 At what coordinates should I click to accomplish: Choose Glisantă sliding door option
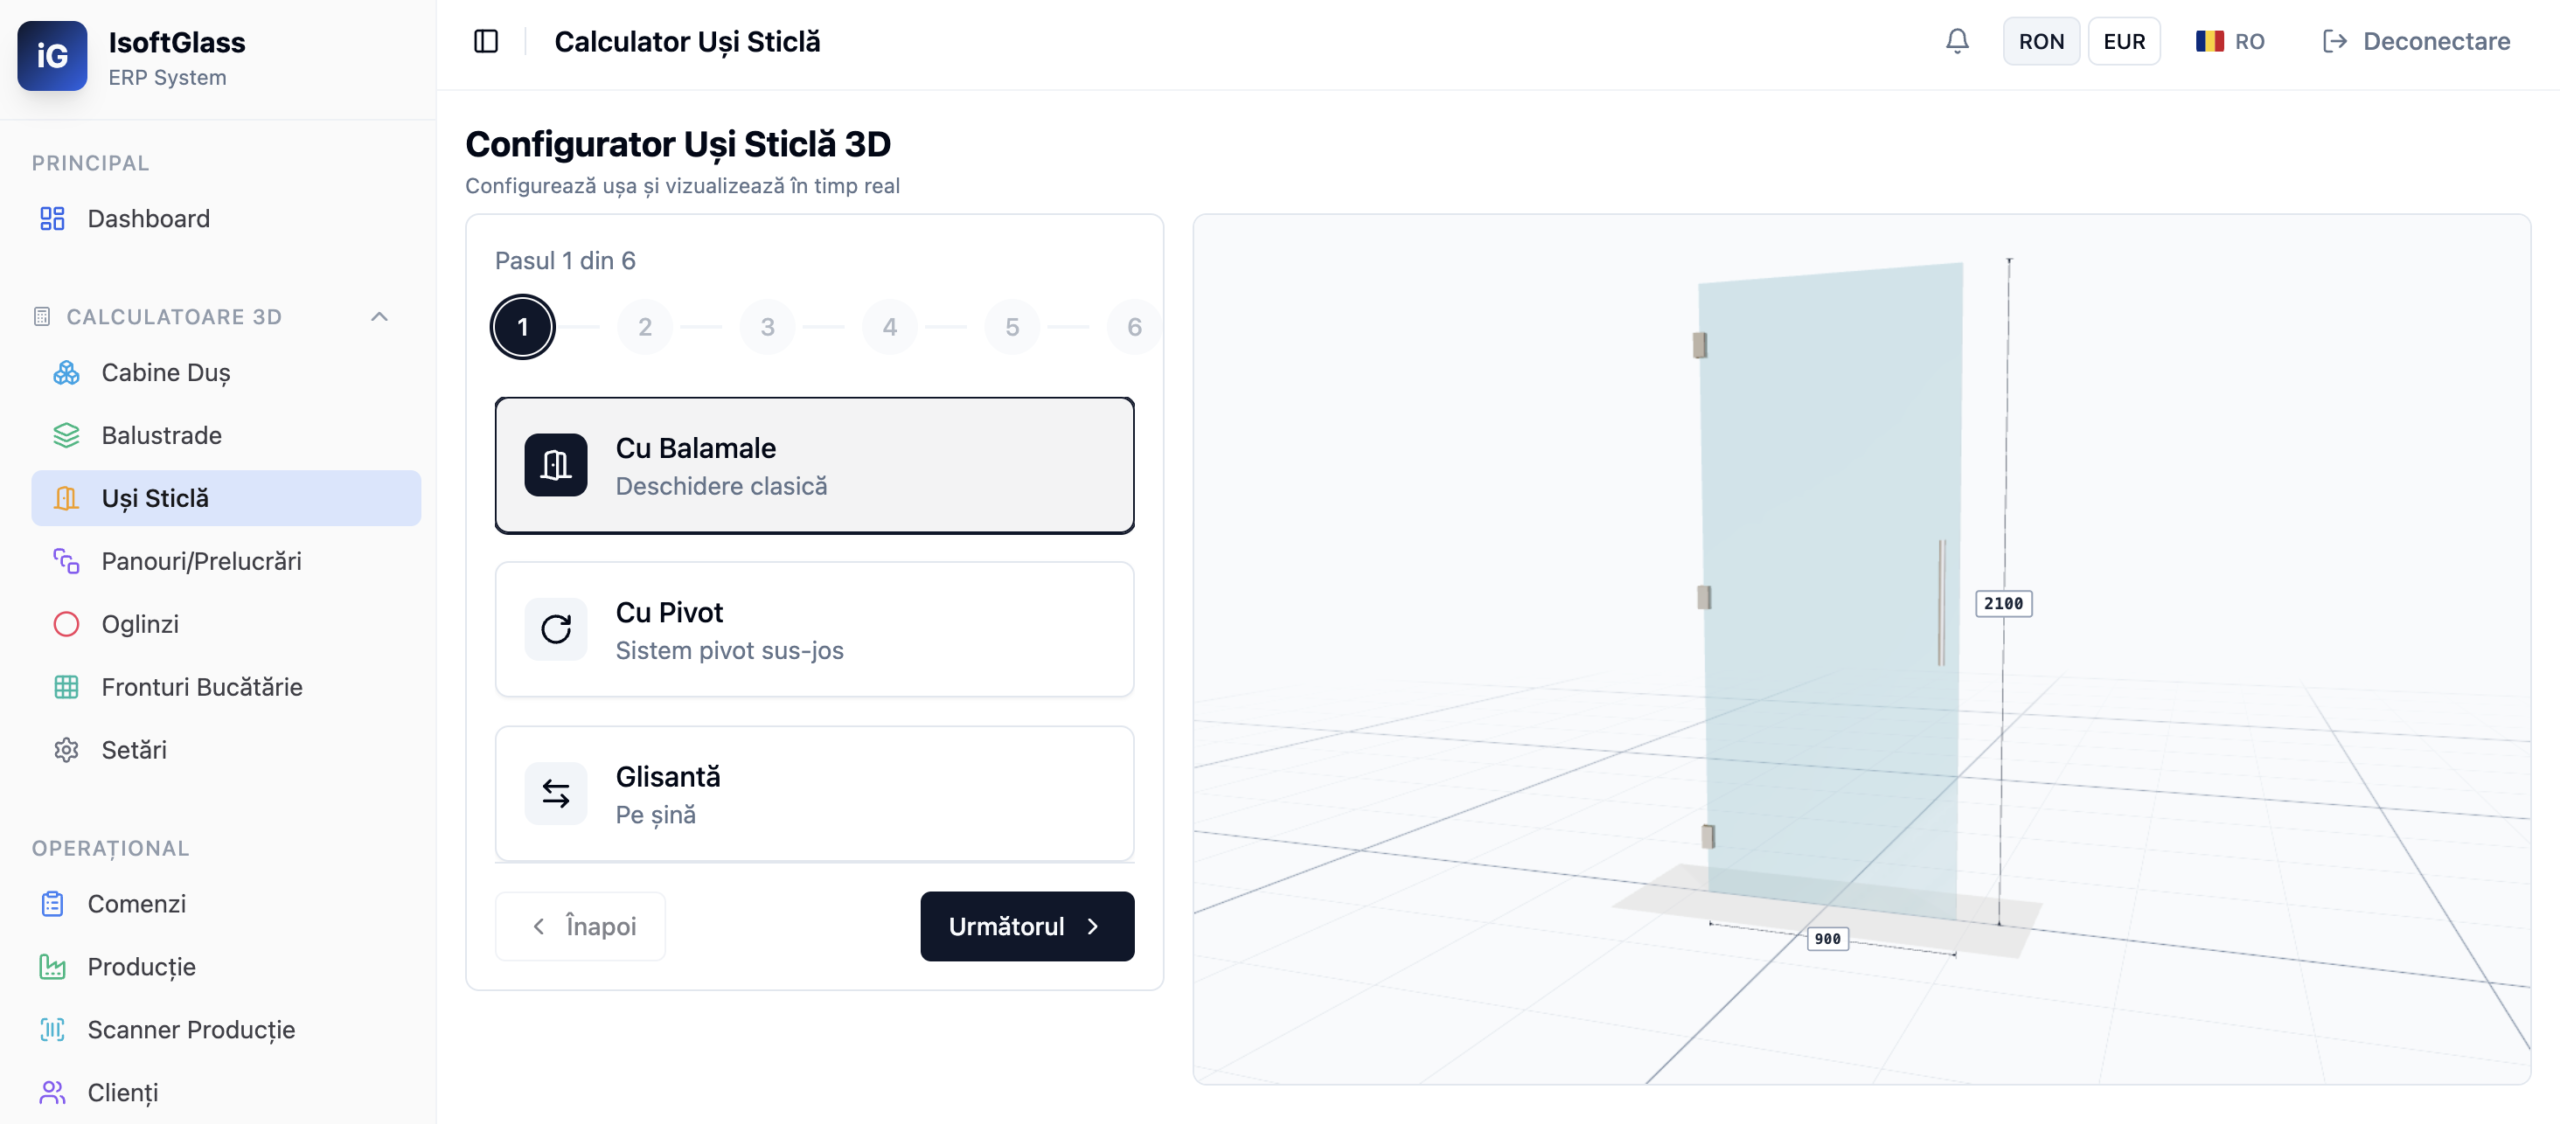814,794
